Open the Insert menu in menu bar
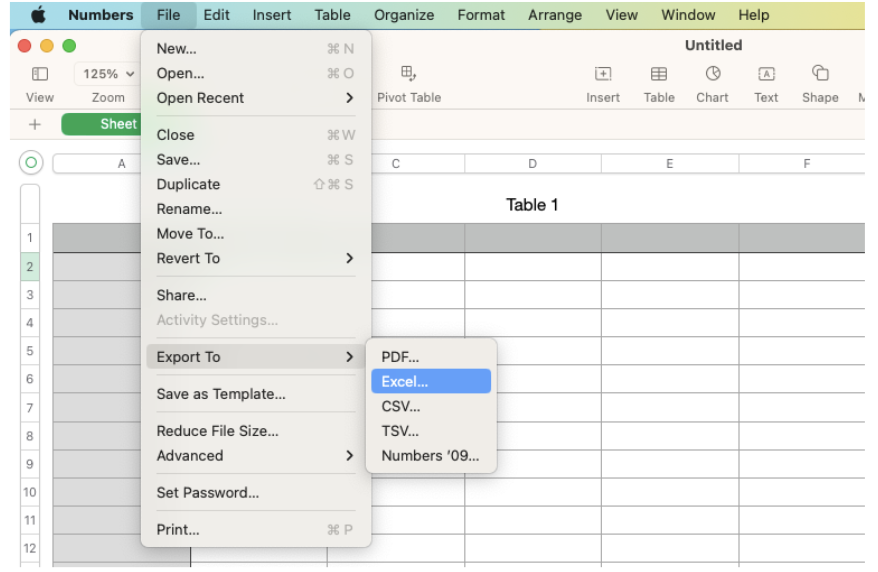This screenshot has height=572, width=878. [x=272, y=15]
